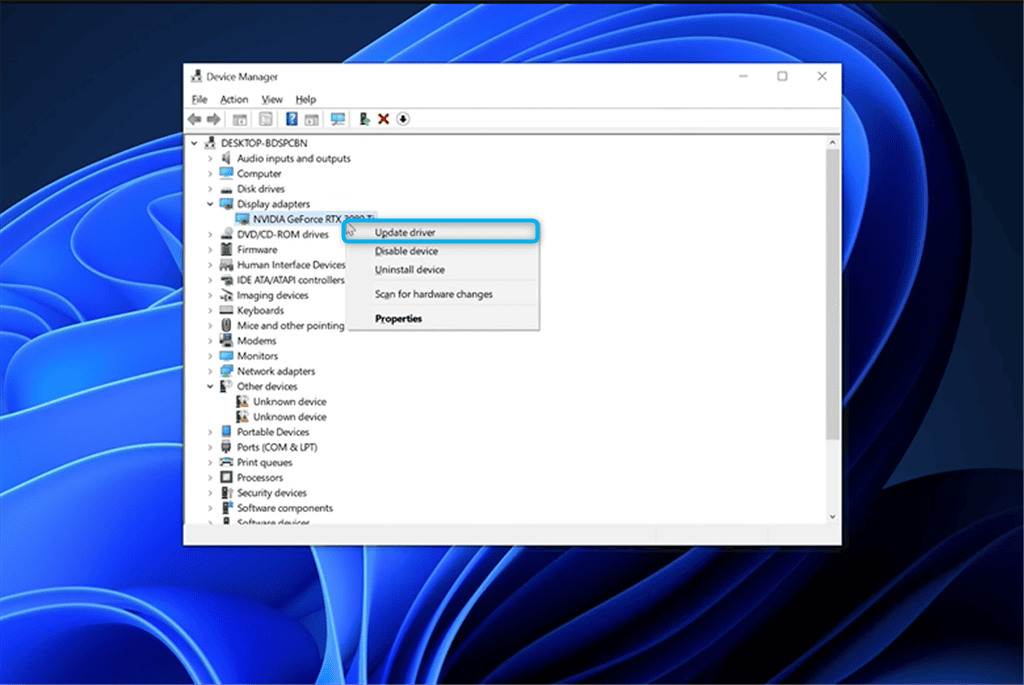
Task: Open Properties from the context menu
Action: [x=398, y=319]
